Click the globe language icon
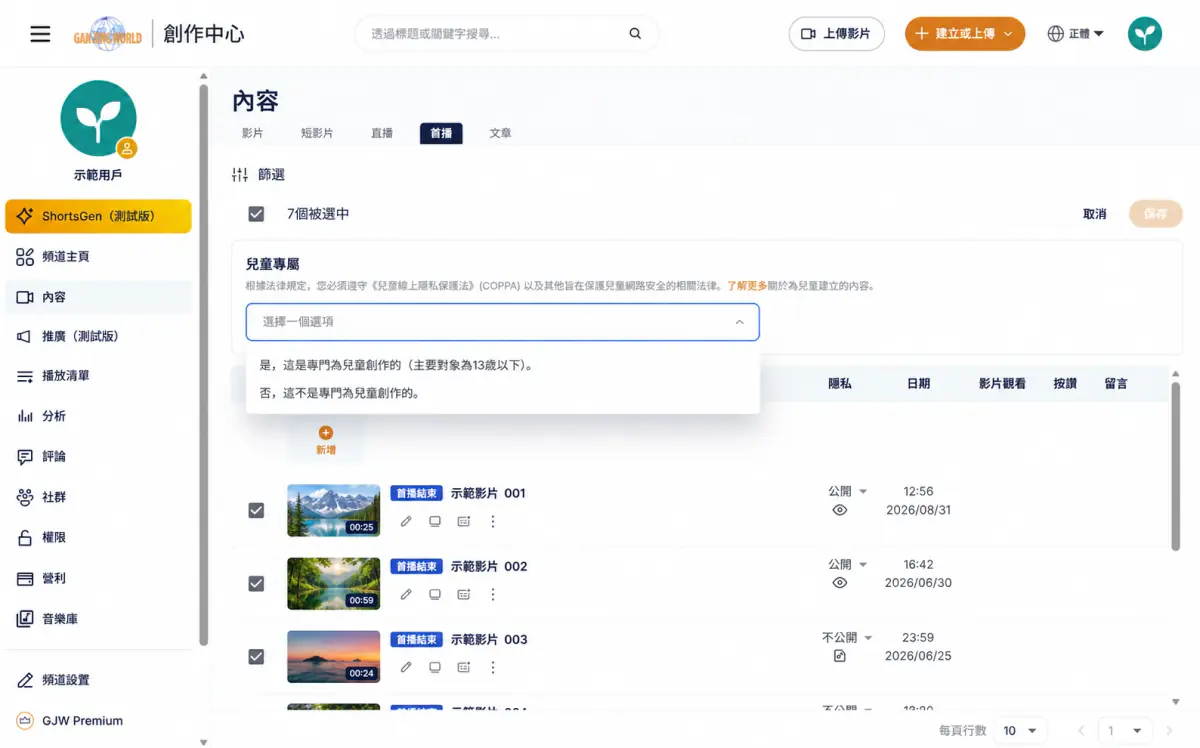Viewport: 1200px width, 748px height. pyautogui.click(x=1055, y=34)
